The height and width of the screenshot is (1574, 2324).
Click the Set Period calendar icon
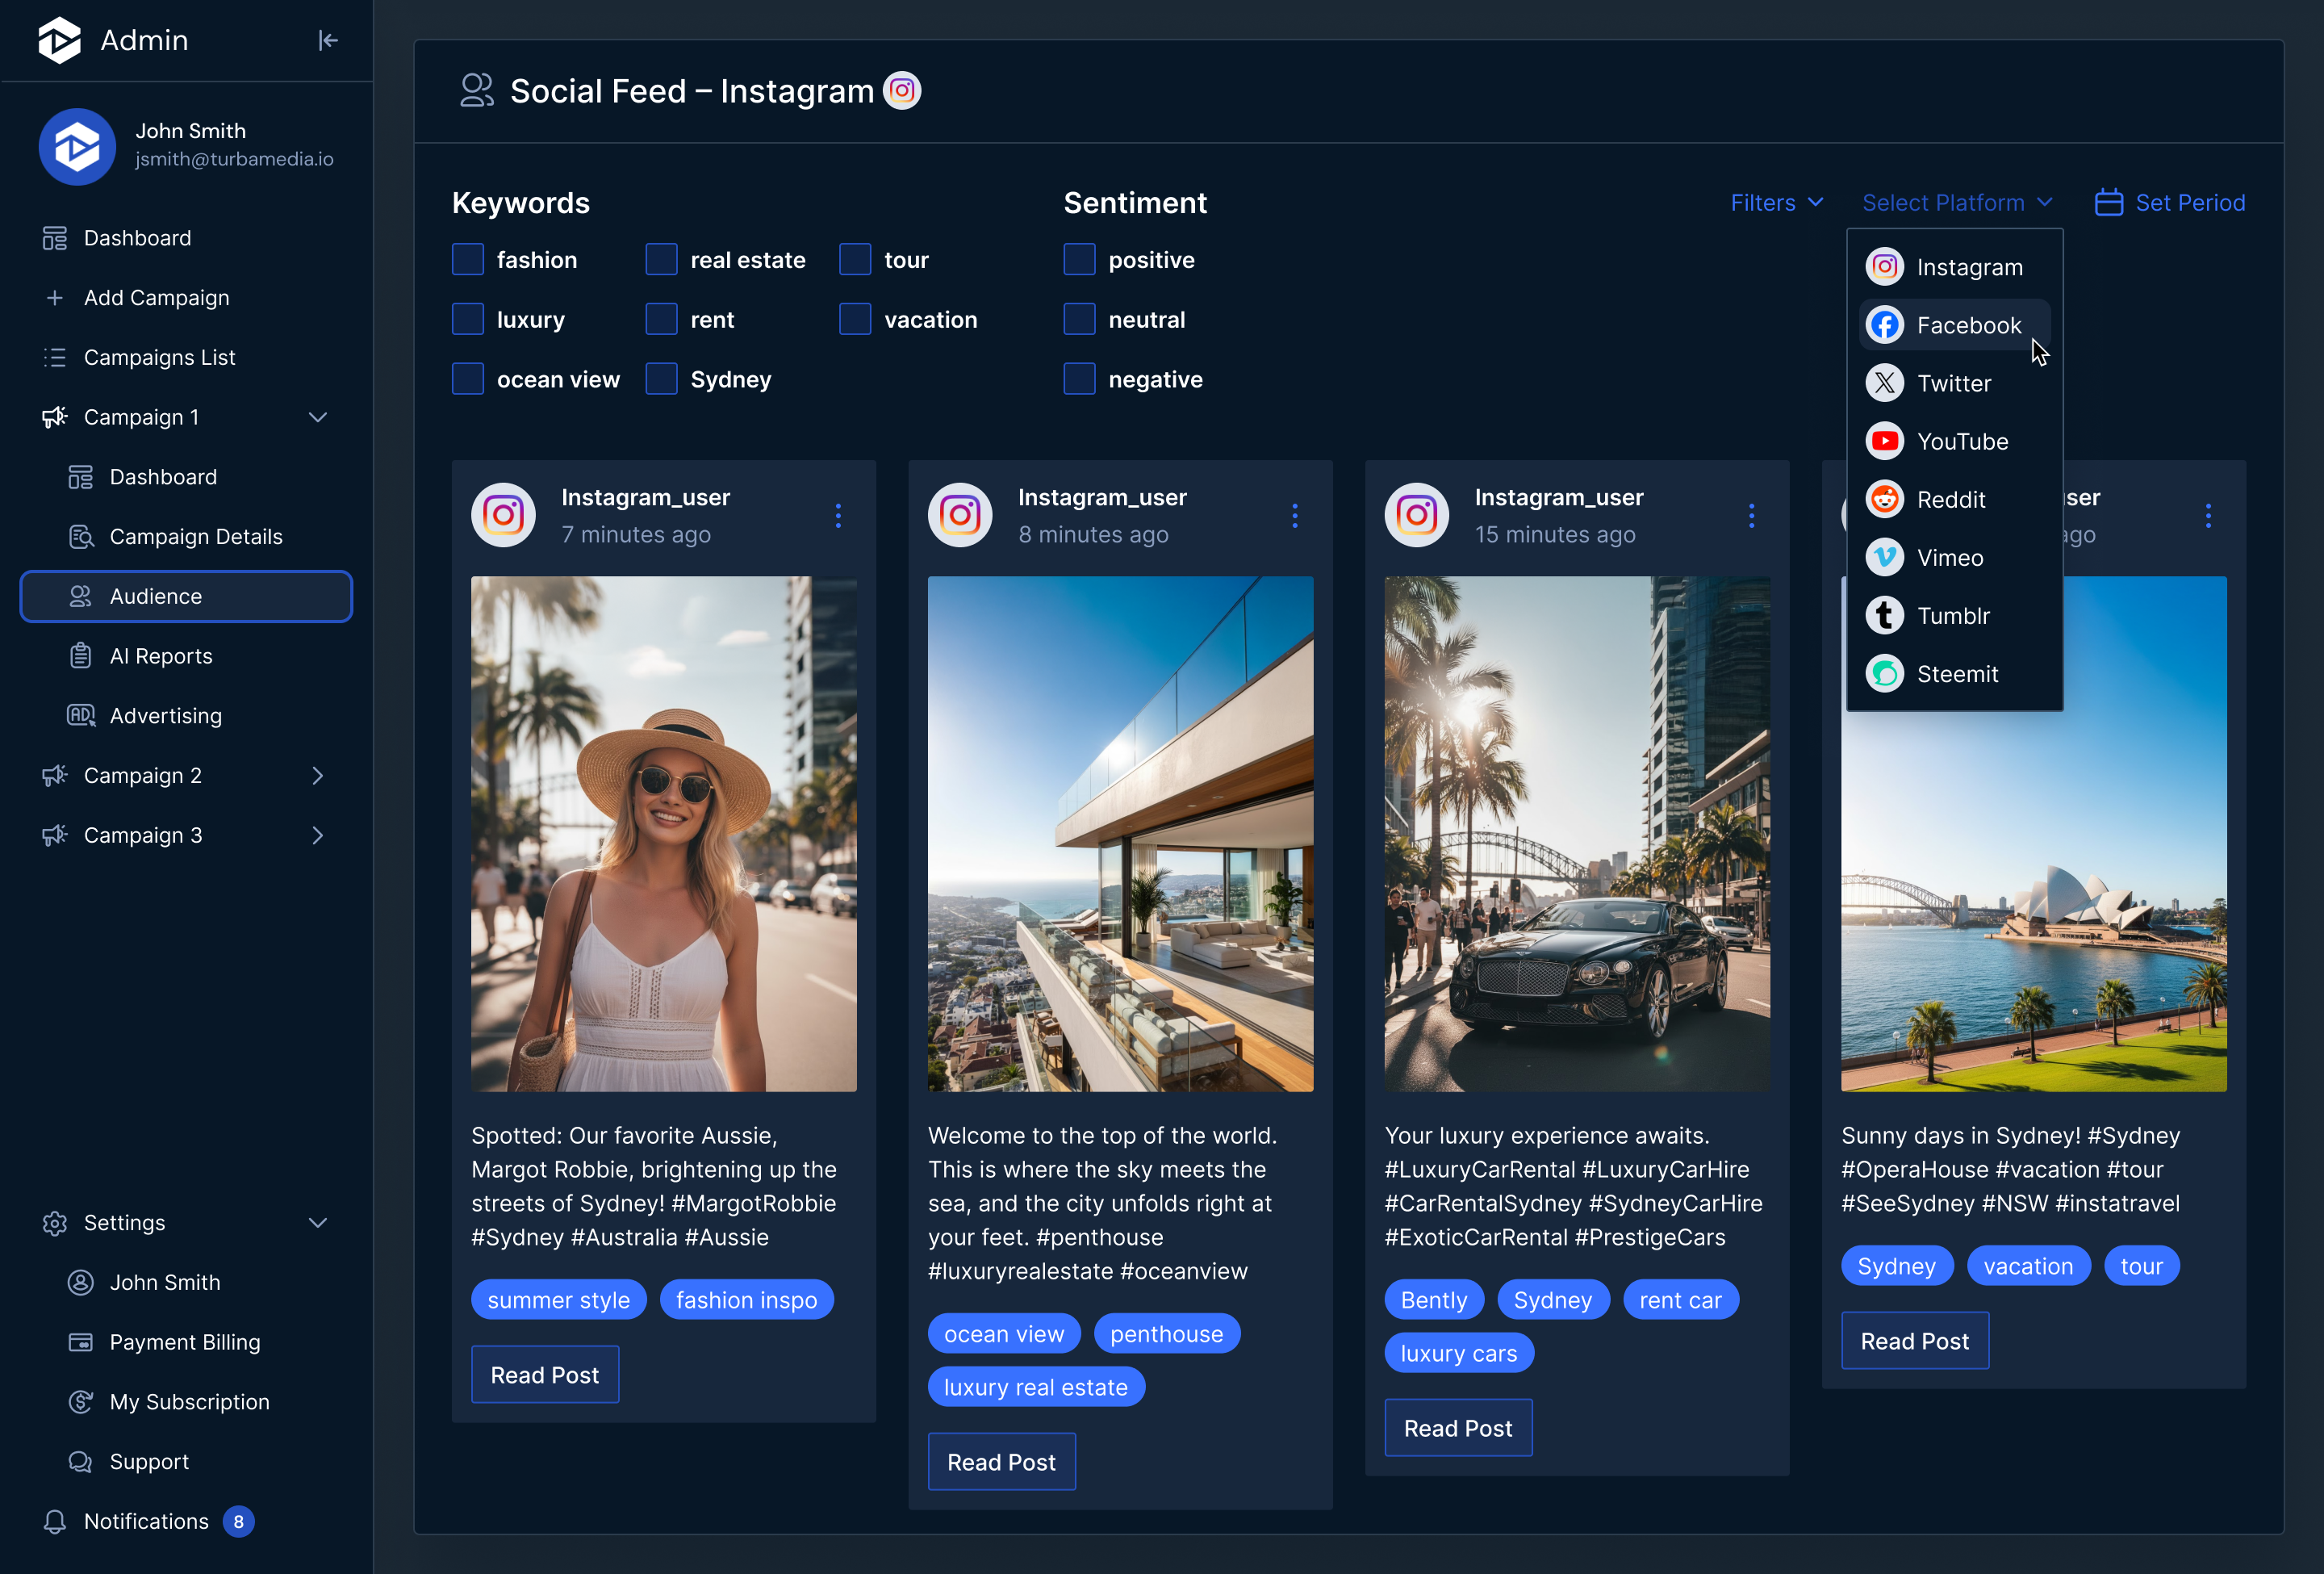coord(2109,203)
